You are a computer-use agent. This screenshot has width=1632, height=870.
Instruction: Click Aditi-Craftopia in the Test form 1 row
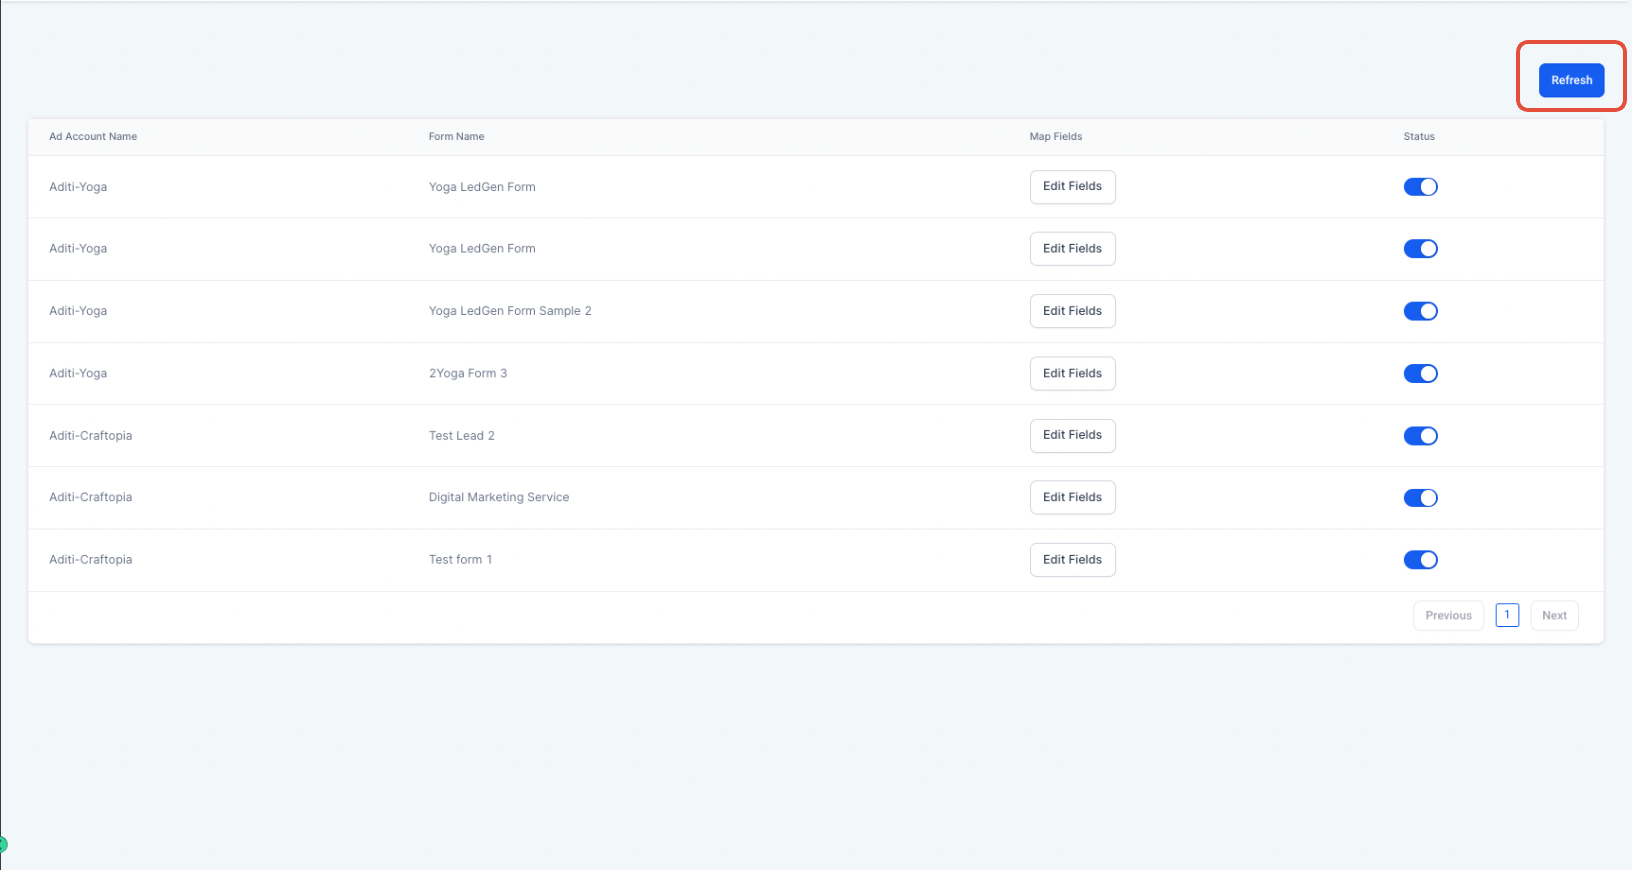pyautogui.click(x=91, y=560)
